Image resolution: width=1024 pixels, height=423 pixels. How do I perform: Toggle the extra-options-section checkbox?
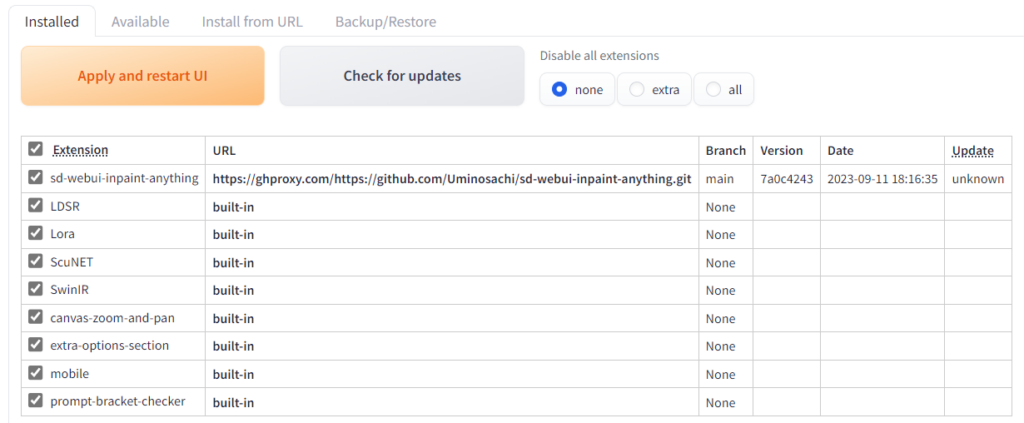36,345
